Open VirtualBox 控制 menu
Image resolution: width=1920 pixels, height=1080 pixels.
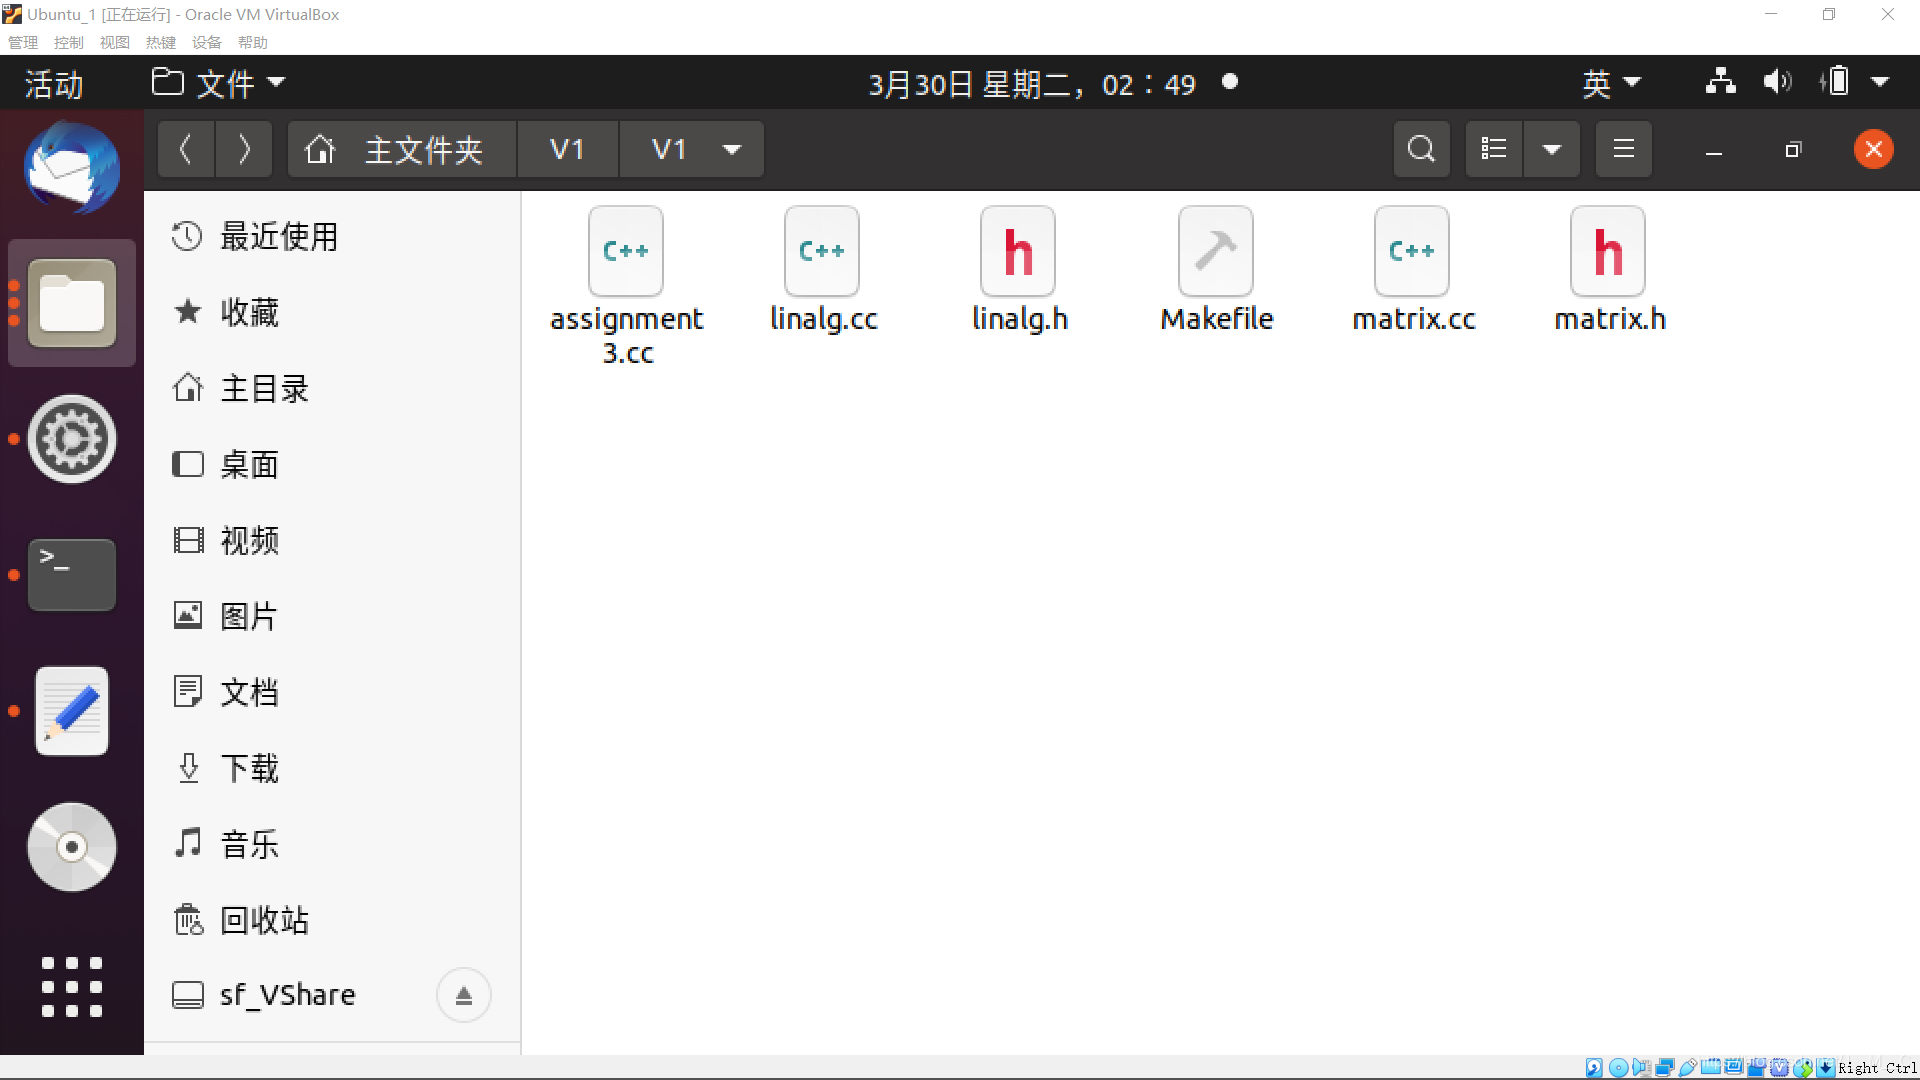pos(69,42)
